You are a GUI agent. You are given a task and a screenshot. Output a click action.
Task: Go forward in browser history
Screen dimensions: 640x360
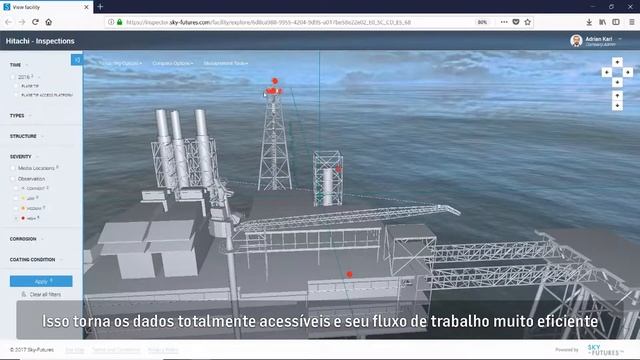(22, 22)
